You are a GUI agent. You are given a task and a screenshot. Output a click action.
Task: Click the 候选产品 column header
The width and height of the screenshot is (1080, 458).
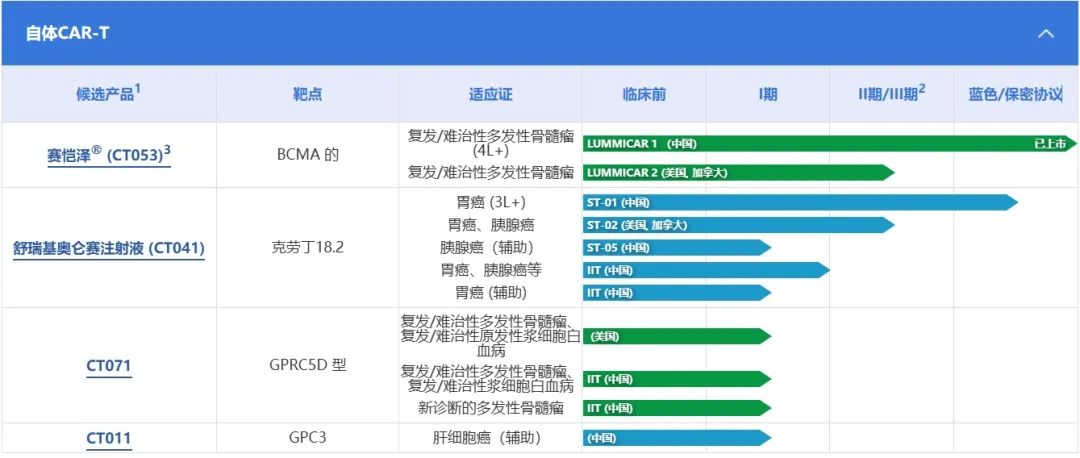[x=109, y=94]
